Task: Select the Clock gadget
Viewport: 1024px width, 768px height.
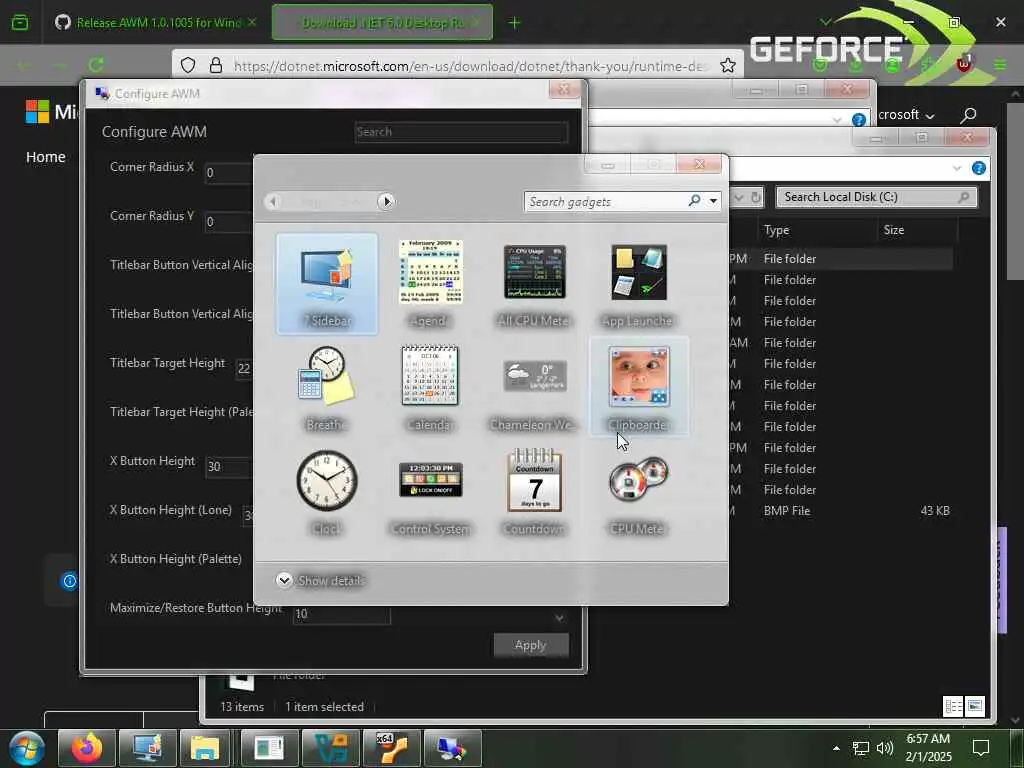Action: click(327, 492)
